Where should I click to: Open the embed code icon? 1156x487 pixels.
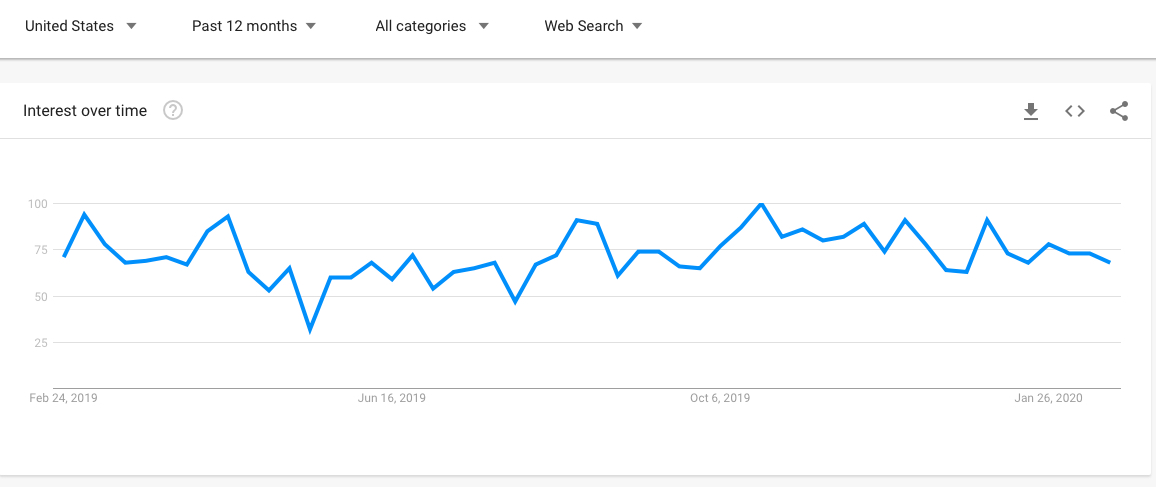point(1075,111)
